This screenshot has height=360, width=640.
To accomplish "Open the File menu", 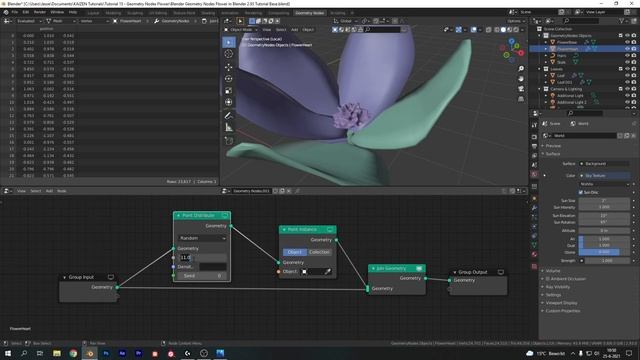I will click(15, 12).
